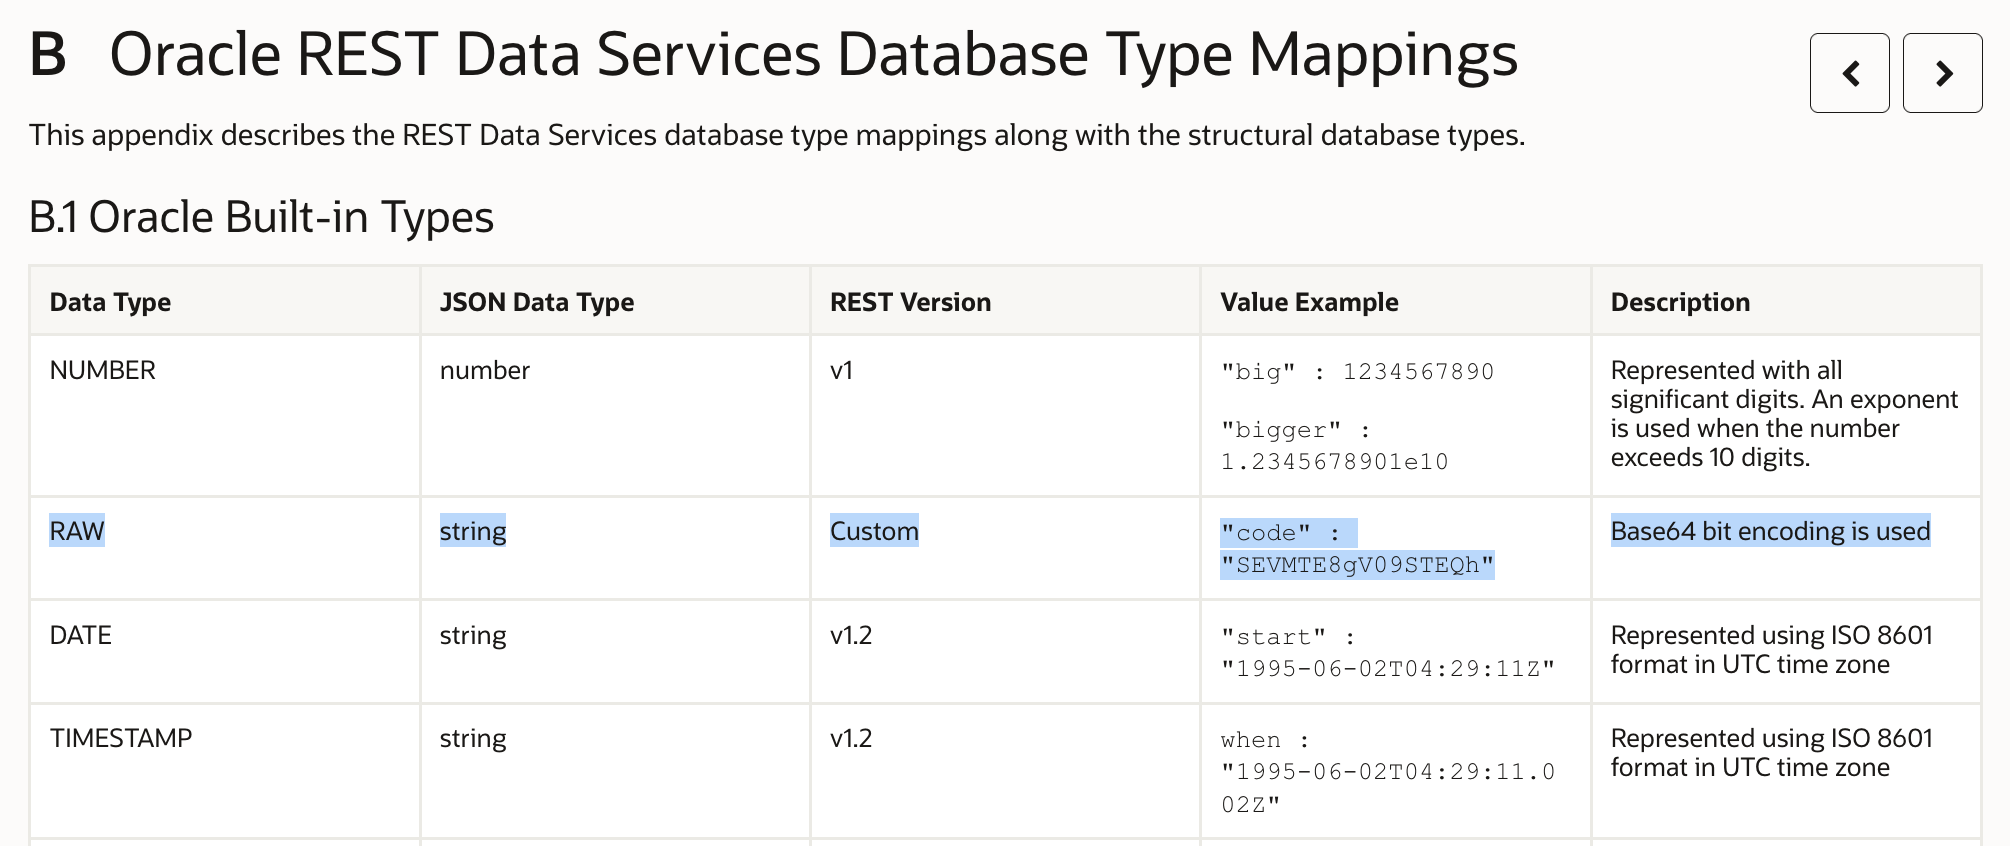Select the 'B.1 Oracle Built-in Types' heading
The height and width of the screenshot is (846, 2010).
(x=261, y=217)
